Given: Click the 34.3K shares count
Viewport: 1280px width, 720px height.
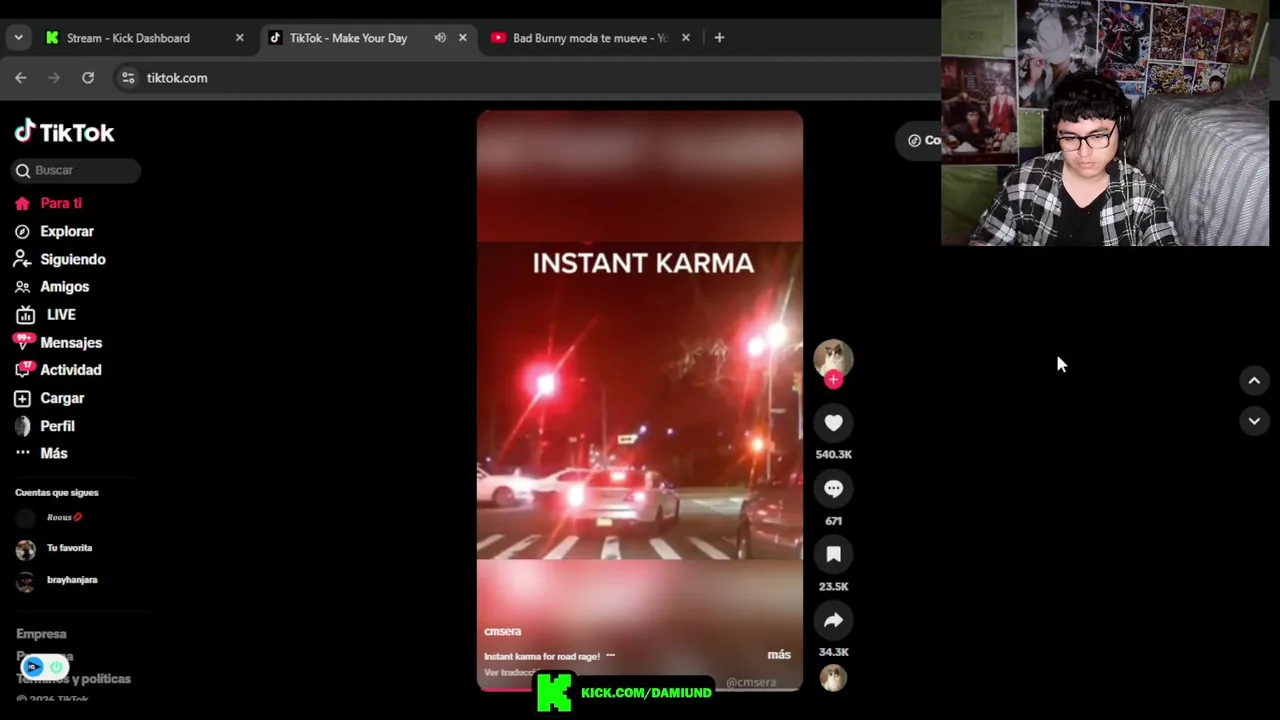Looking at the screenshot, I should [833, 652].
